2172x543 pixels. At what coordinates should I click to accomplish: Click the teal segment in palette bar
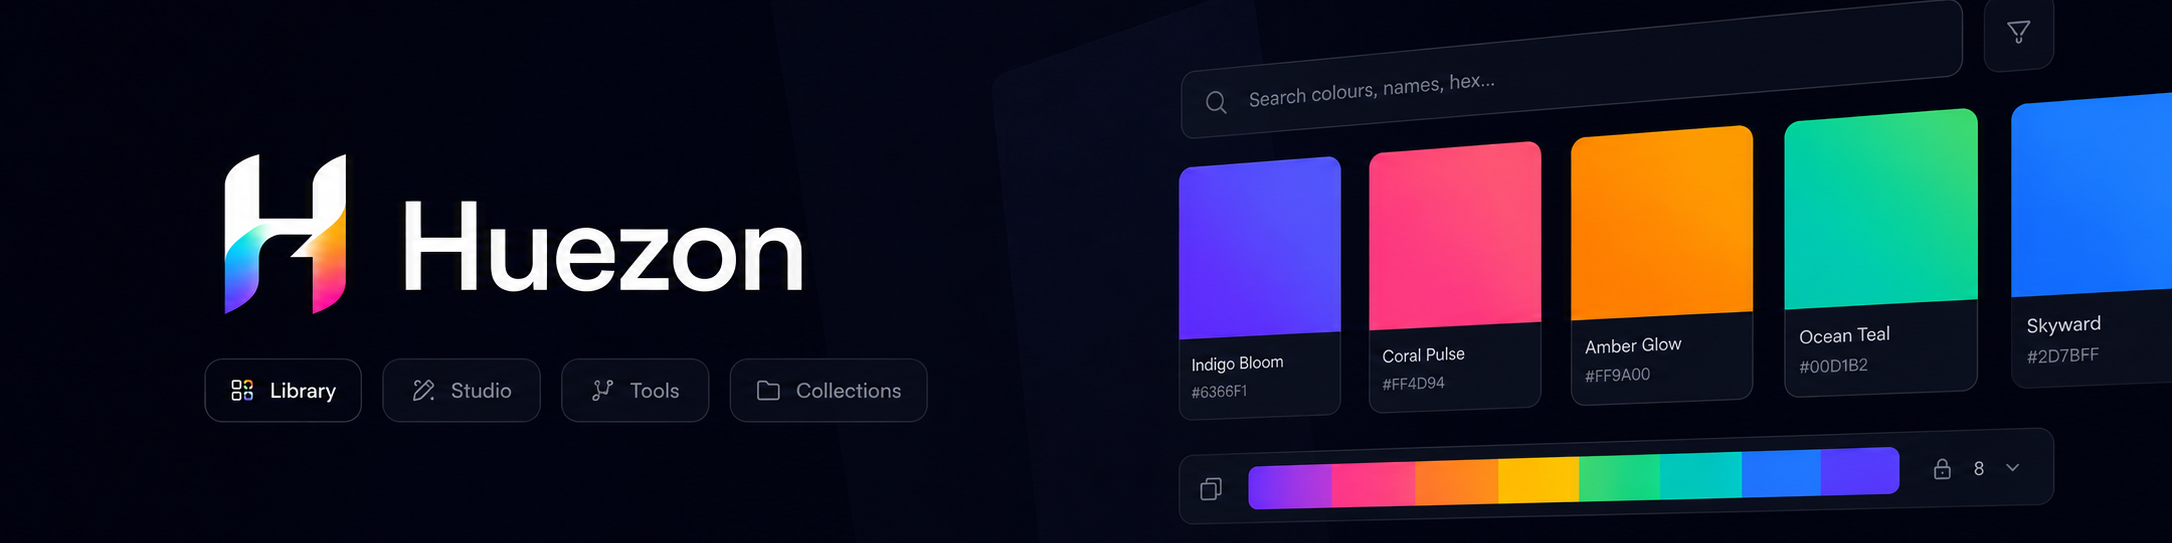tap(1701, 474)
